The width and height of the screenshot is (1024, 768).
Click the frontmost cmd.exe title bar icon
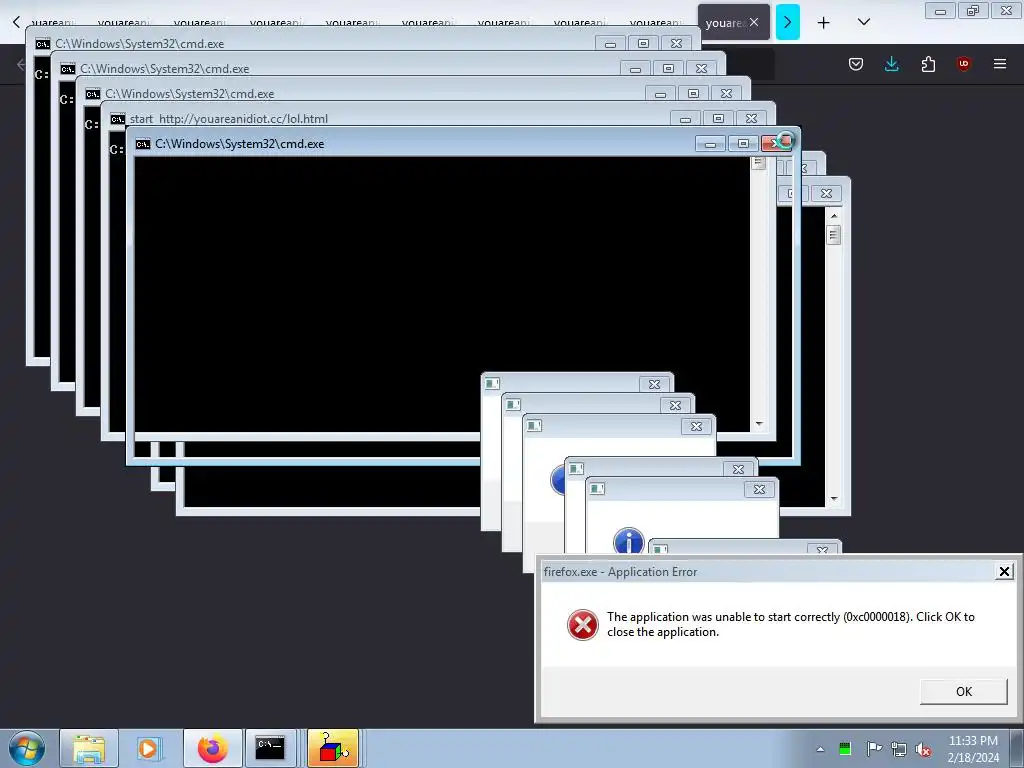pos(142,144)
